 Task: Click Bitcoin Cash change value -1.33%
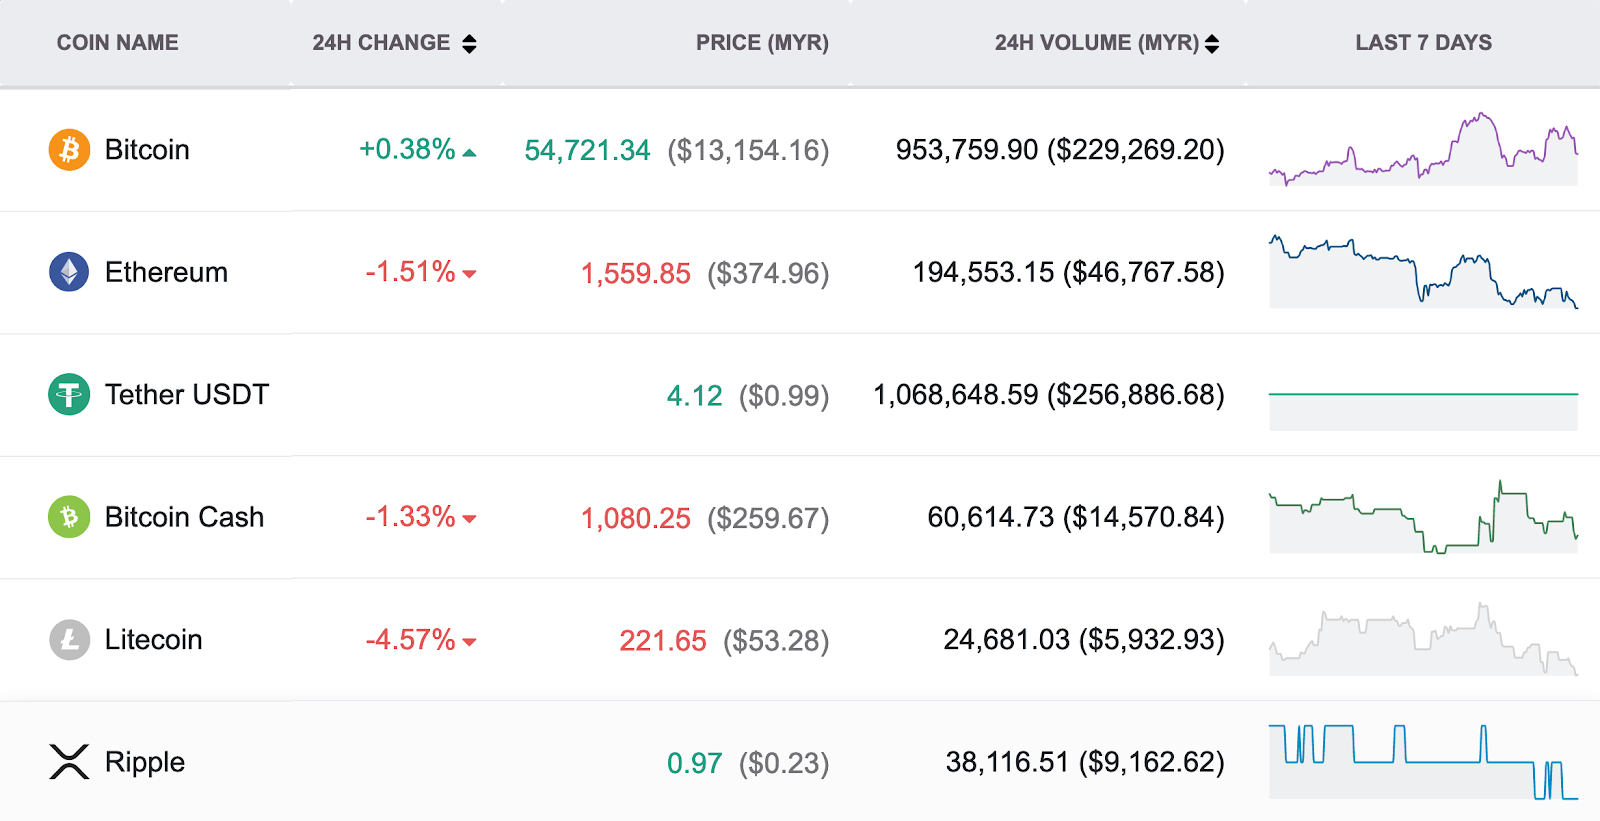pos(410,517)
